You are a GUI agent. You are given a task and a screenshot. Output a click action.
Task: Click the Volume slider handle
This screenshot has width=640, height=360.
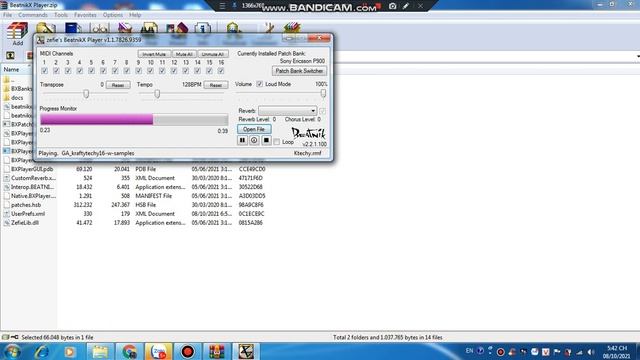coord(323,93)
